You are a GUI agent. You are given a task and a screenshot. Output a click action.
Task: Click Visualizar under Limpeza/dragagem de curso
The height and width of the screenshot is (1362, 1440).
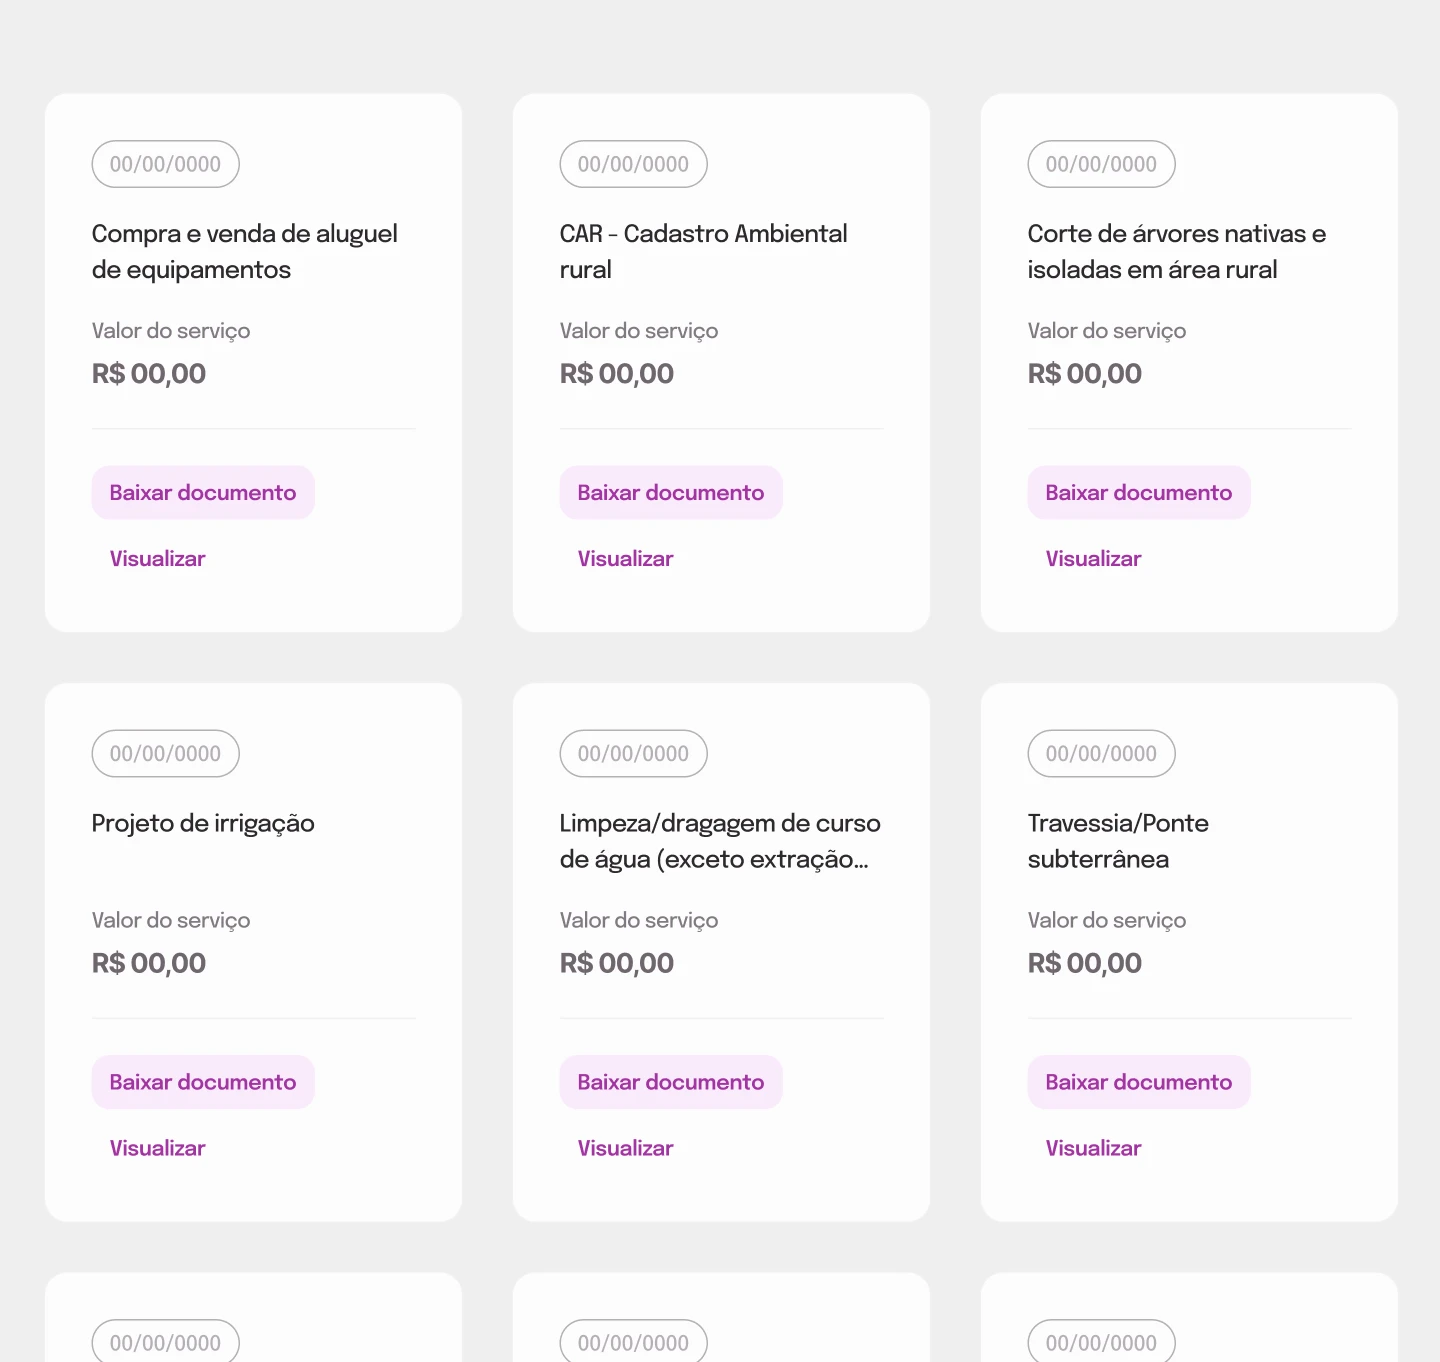[625, 1149]
